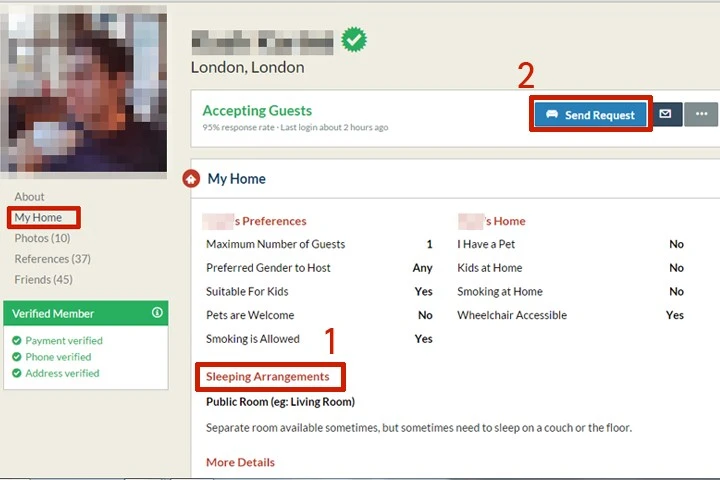Click the blurred profile name heading
This screenshot has height=480, width=720.
click(x=263, y=42)
